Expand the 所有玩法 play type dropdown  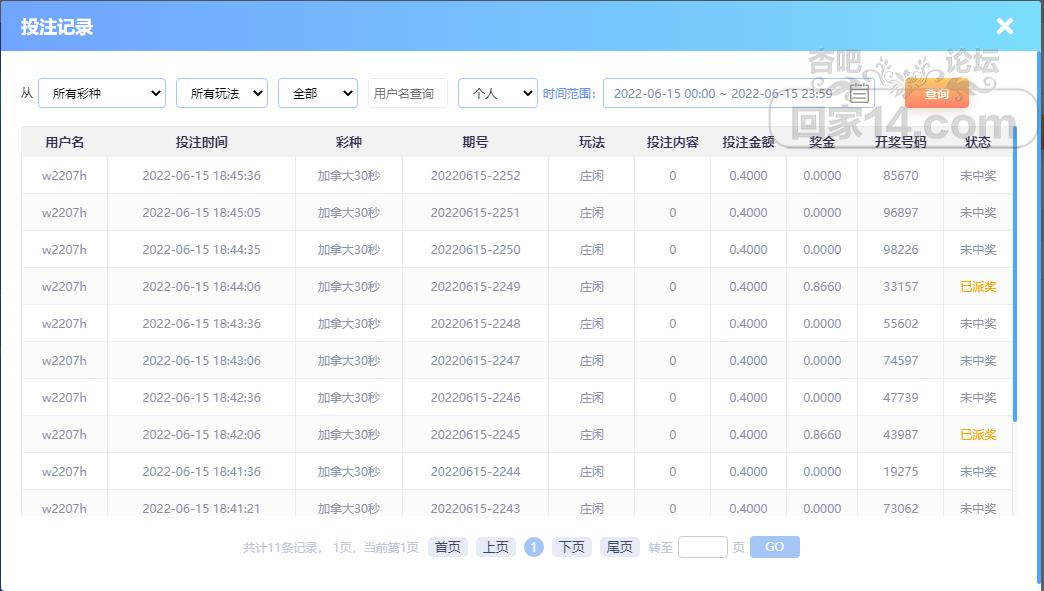221,93
